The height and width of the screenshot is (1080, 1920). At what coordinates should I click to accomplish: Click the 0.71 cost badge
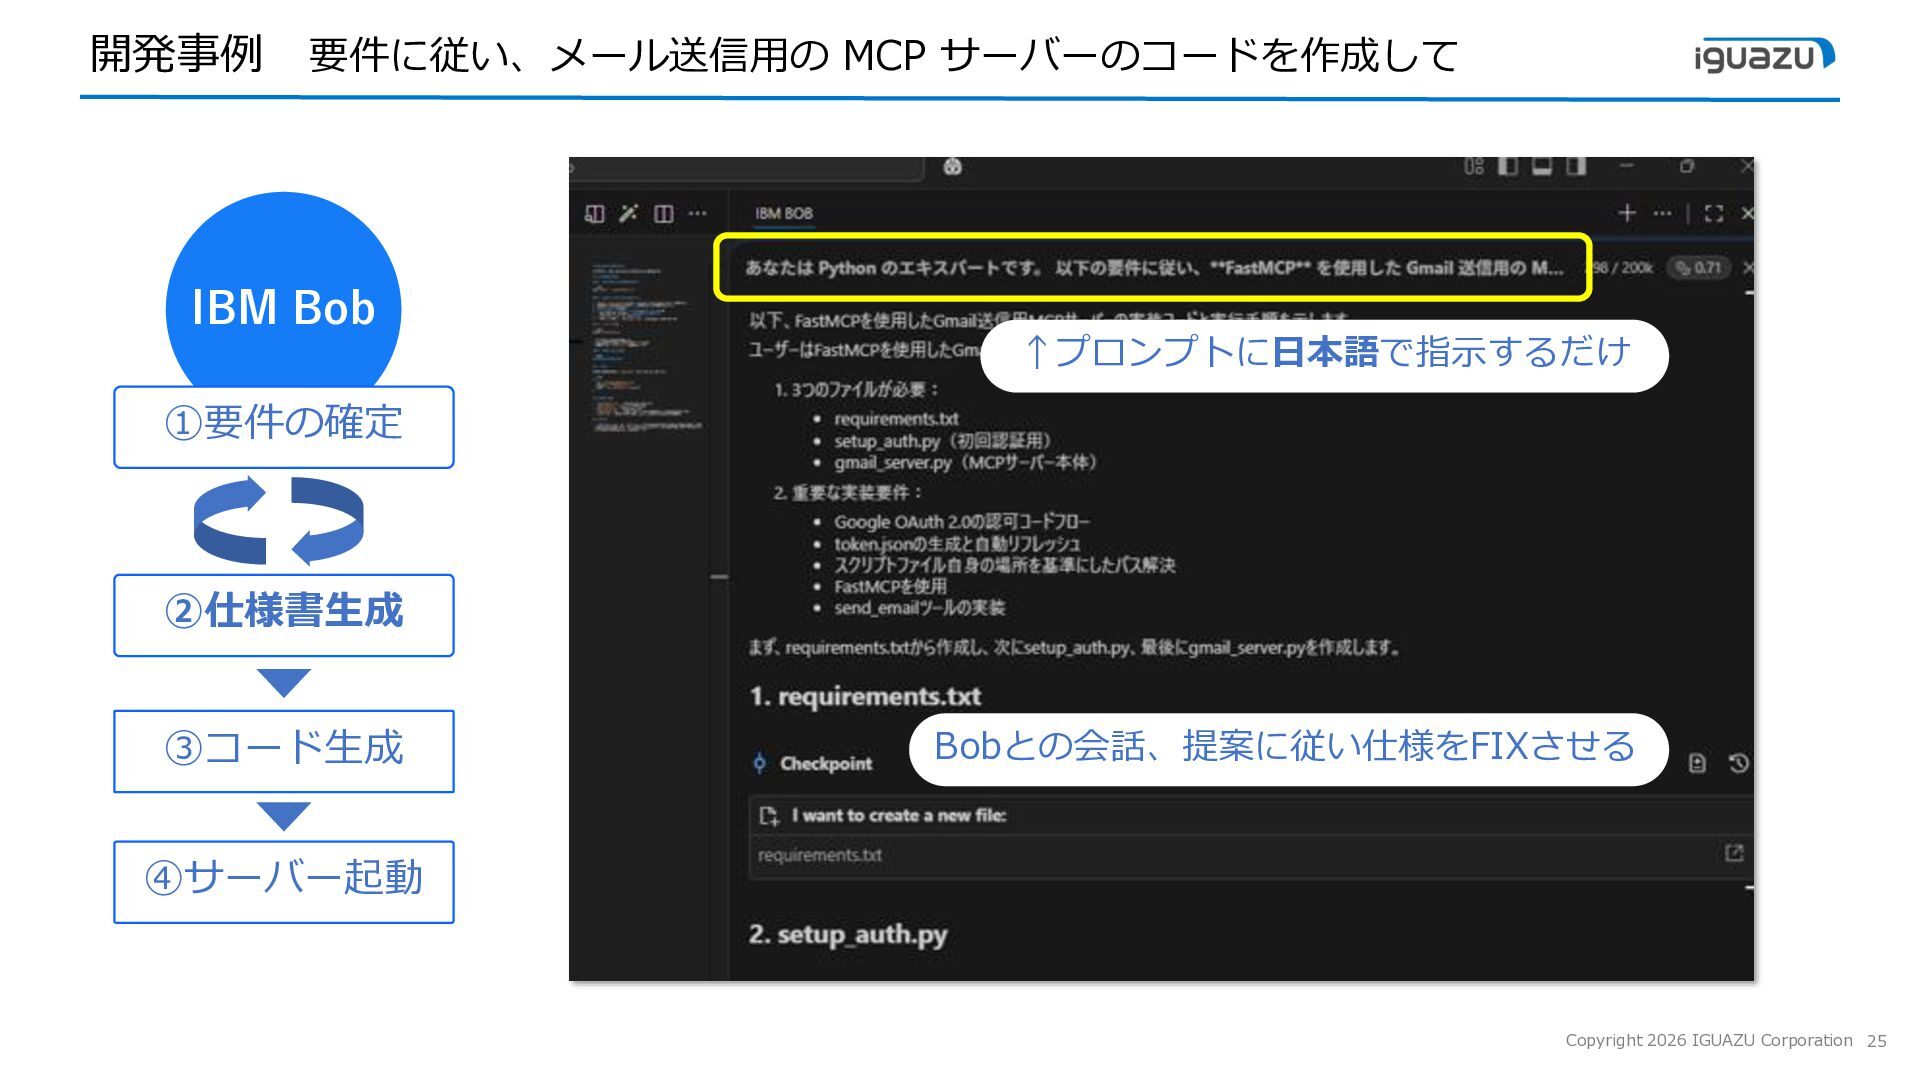[1699, 267]
